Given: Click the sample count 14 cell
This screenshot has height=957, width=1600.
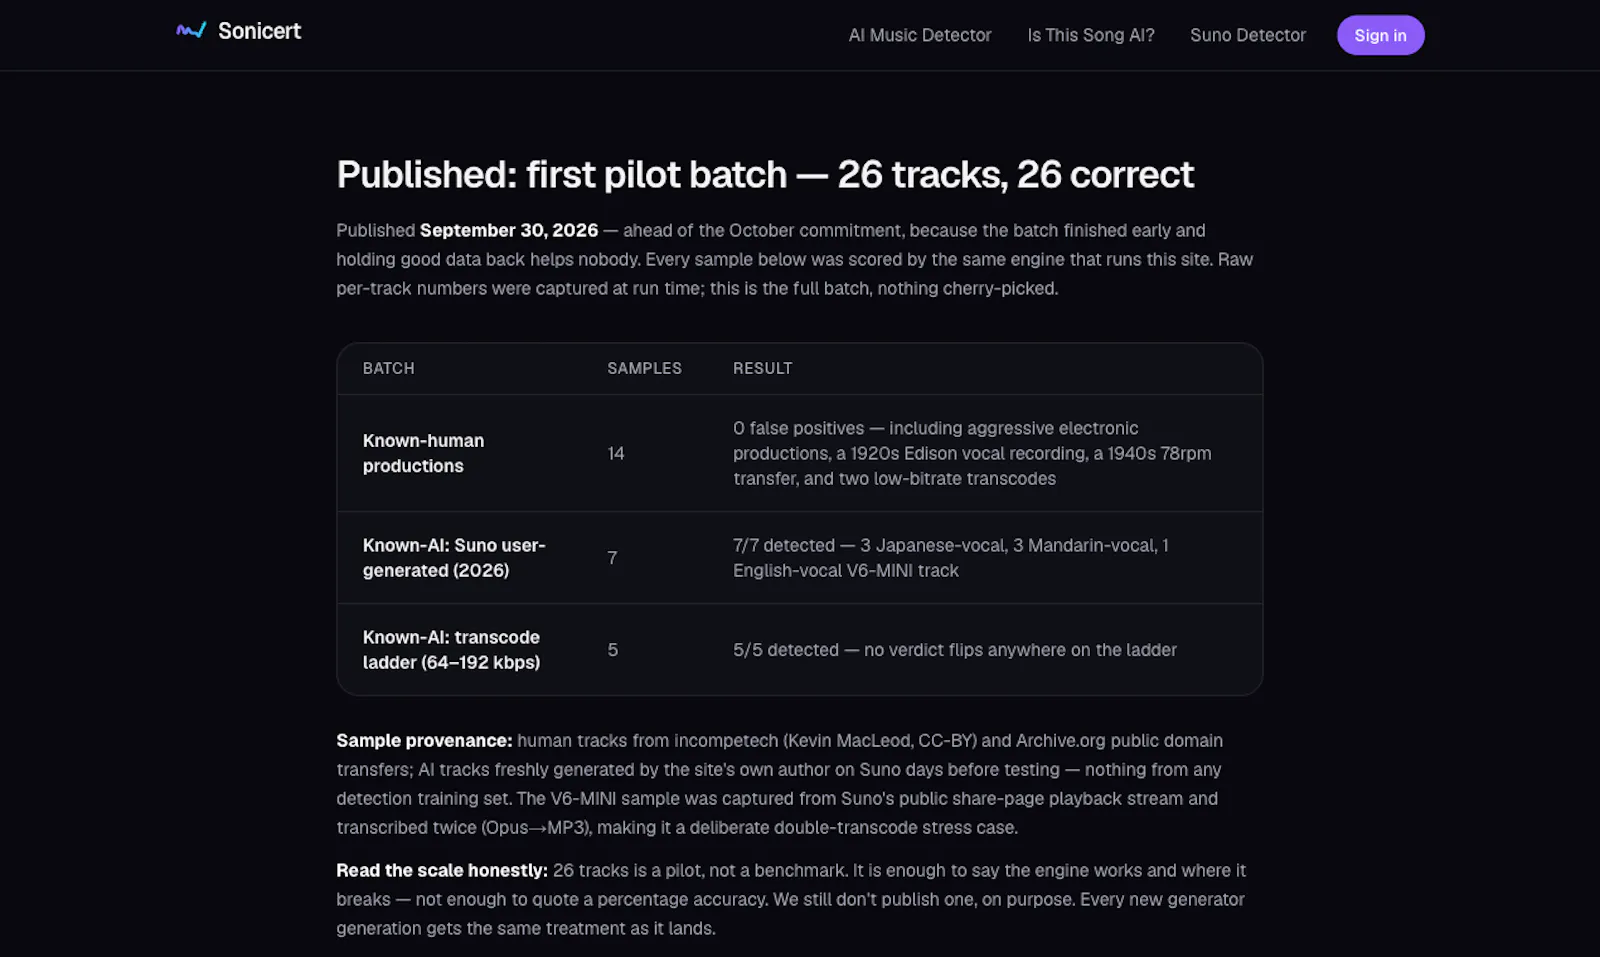Looking at the screenshot, I should point(616,453).
